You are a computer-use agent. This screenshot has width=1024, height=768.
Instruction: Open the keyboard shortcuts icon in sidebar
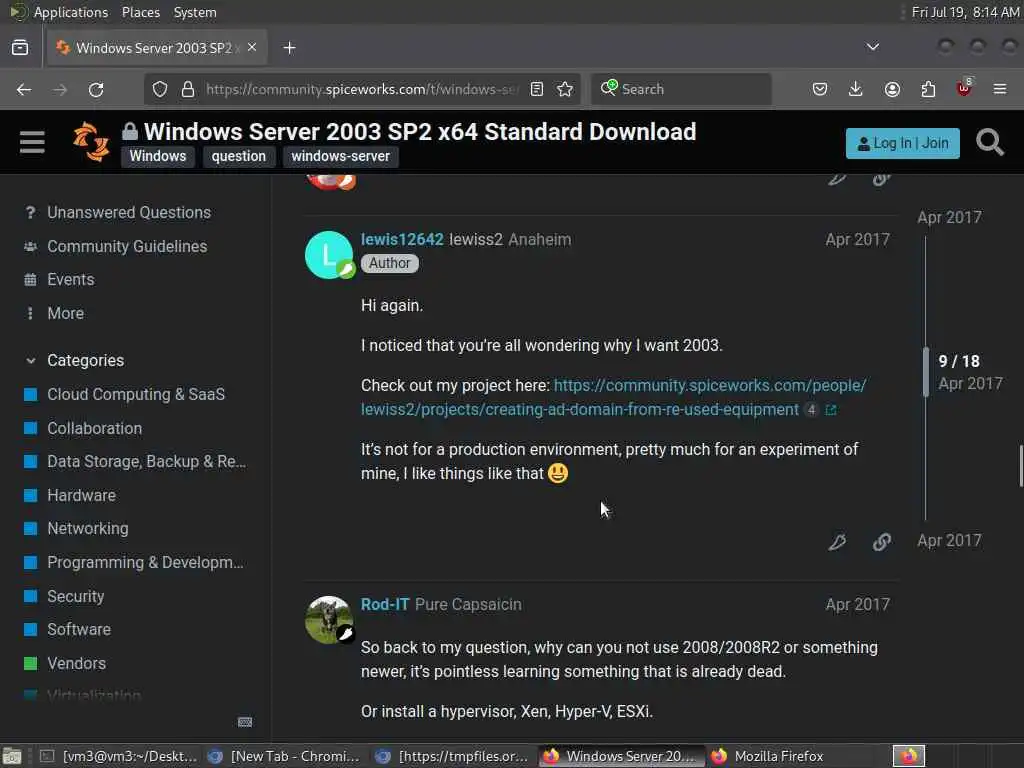click(x=245, y=722)
